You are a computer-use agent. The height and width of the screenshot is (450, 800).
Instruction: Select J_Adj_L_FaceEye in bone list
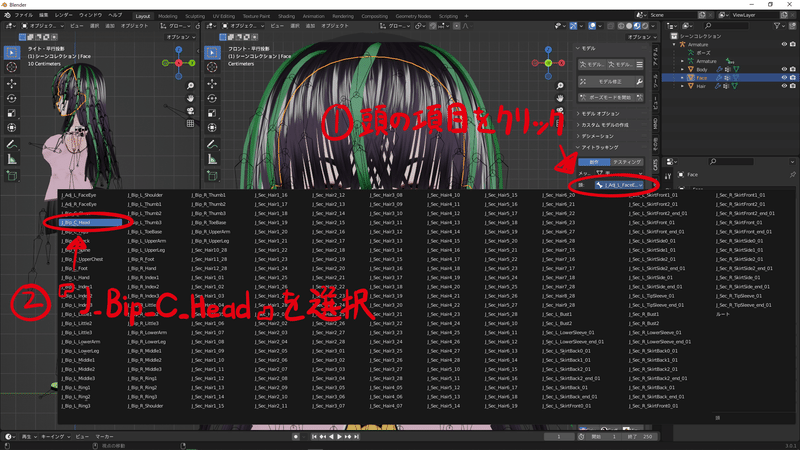[79, 195]
